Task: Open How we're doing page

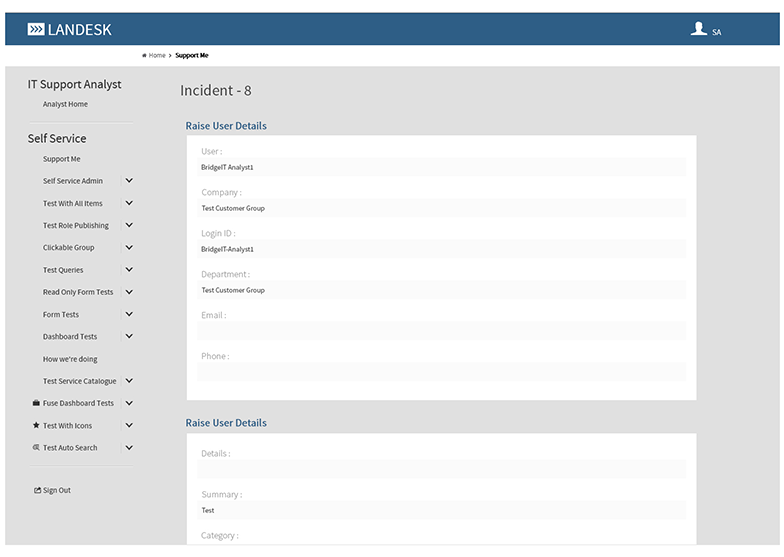Action: (x=70, y=359)
